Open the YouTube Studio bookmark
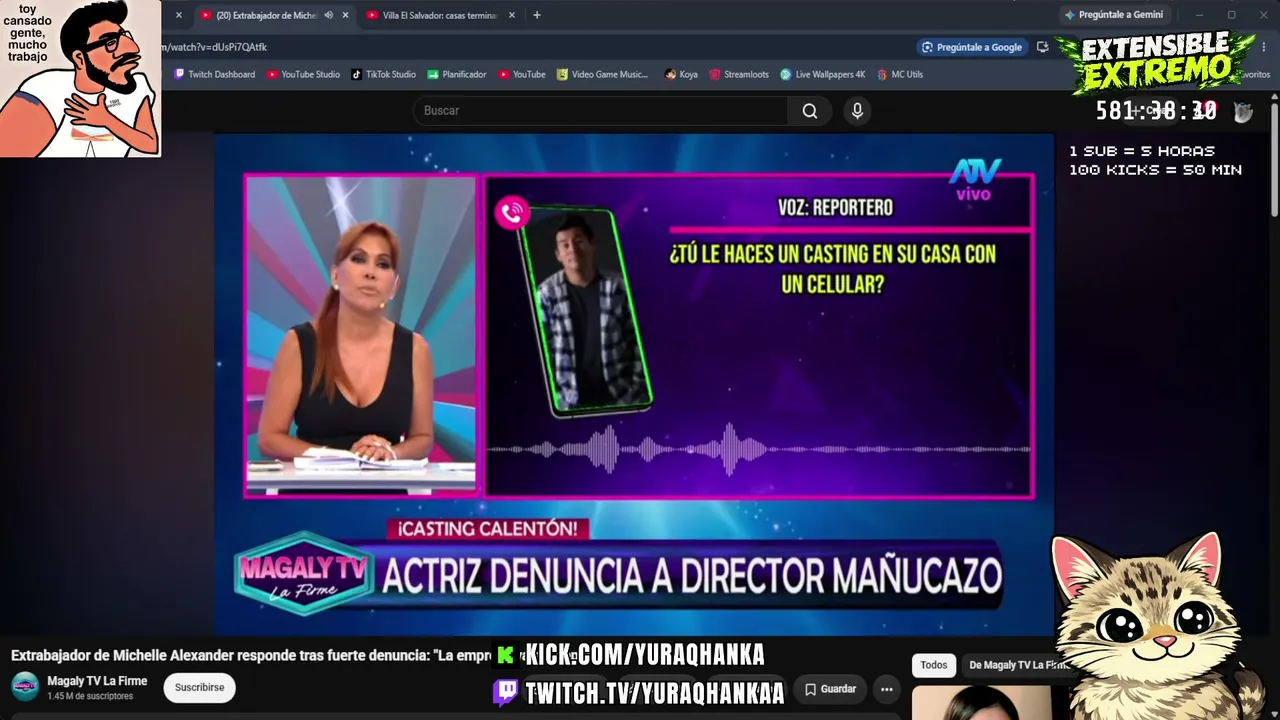Image resolution: width=1280 pixels, height=720 pixels. click(303, 74)
